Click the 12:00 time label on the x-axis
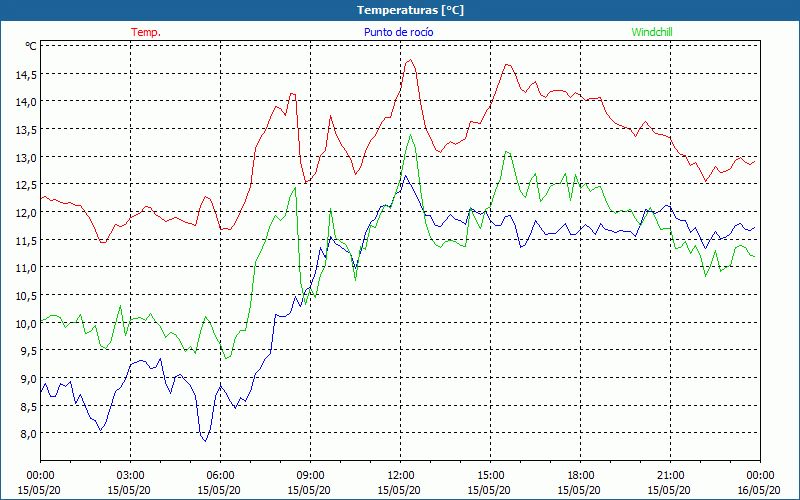 coord(400,476)
